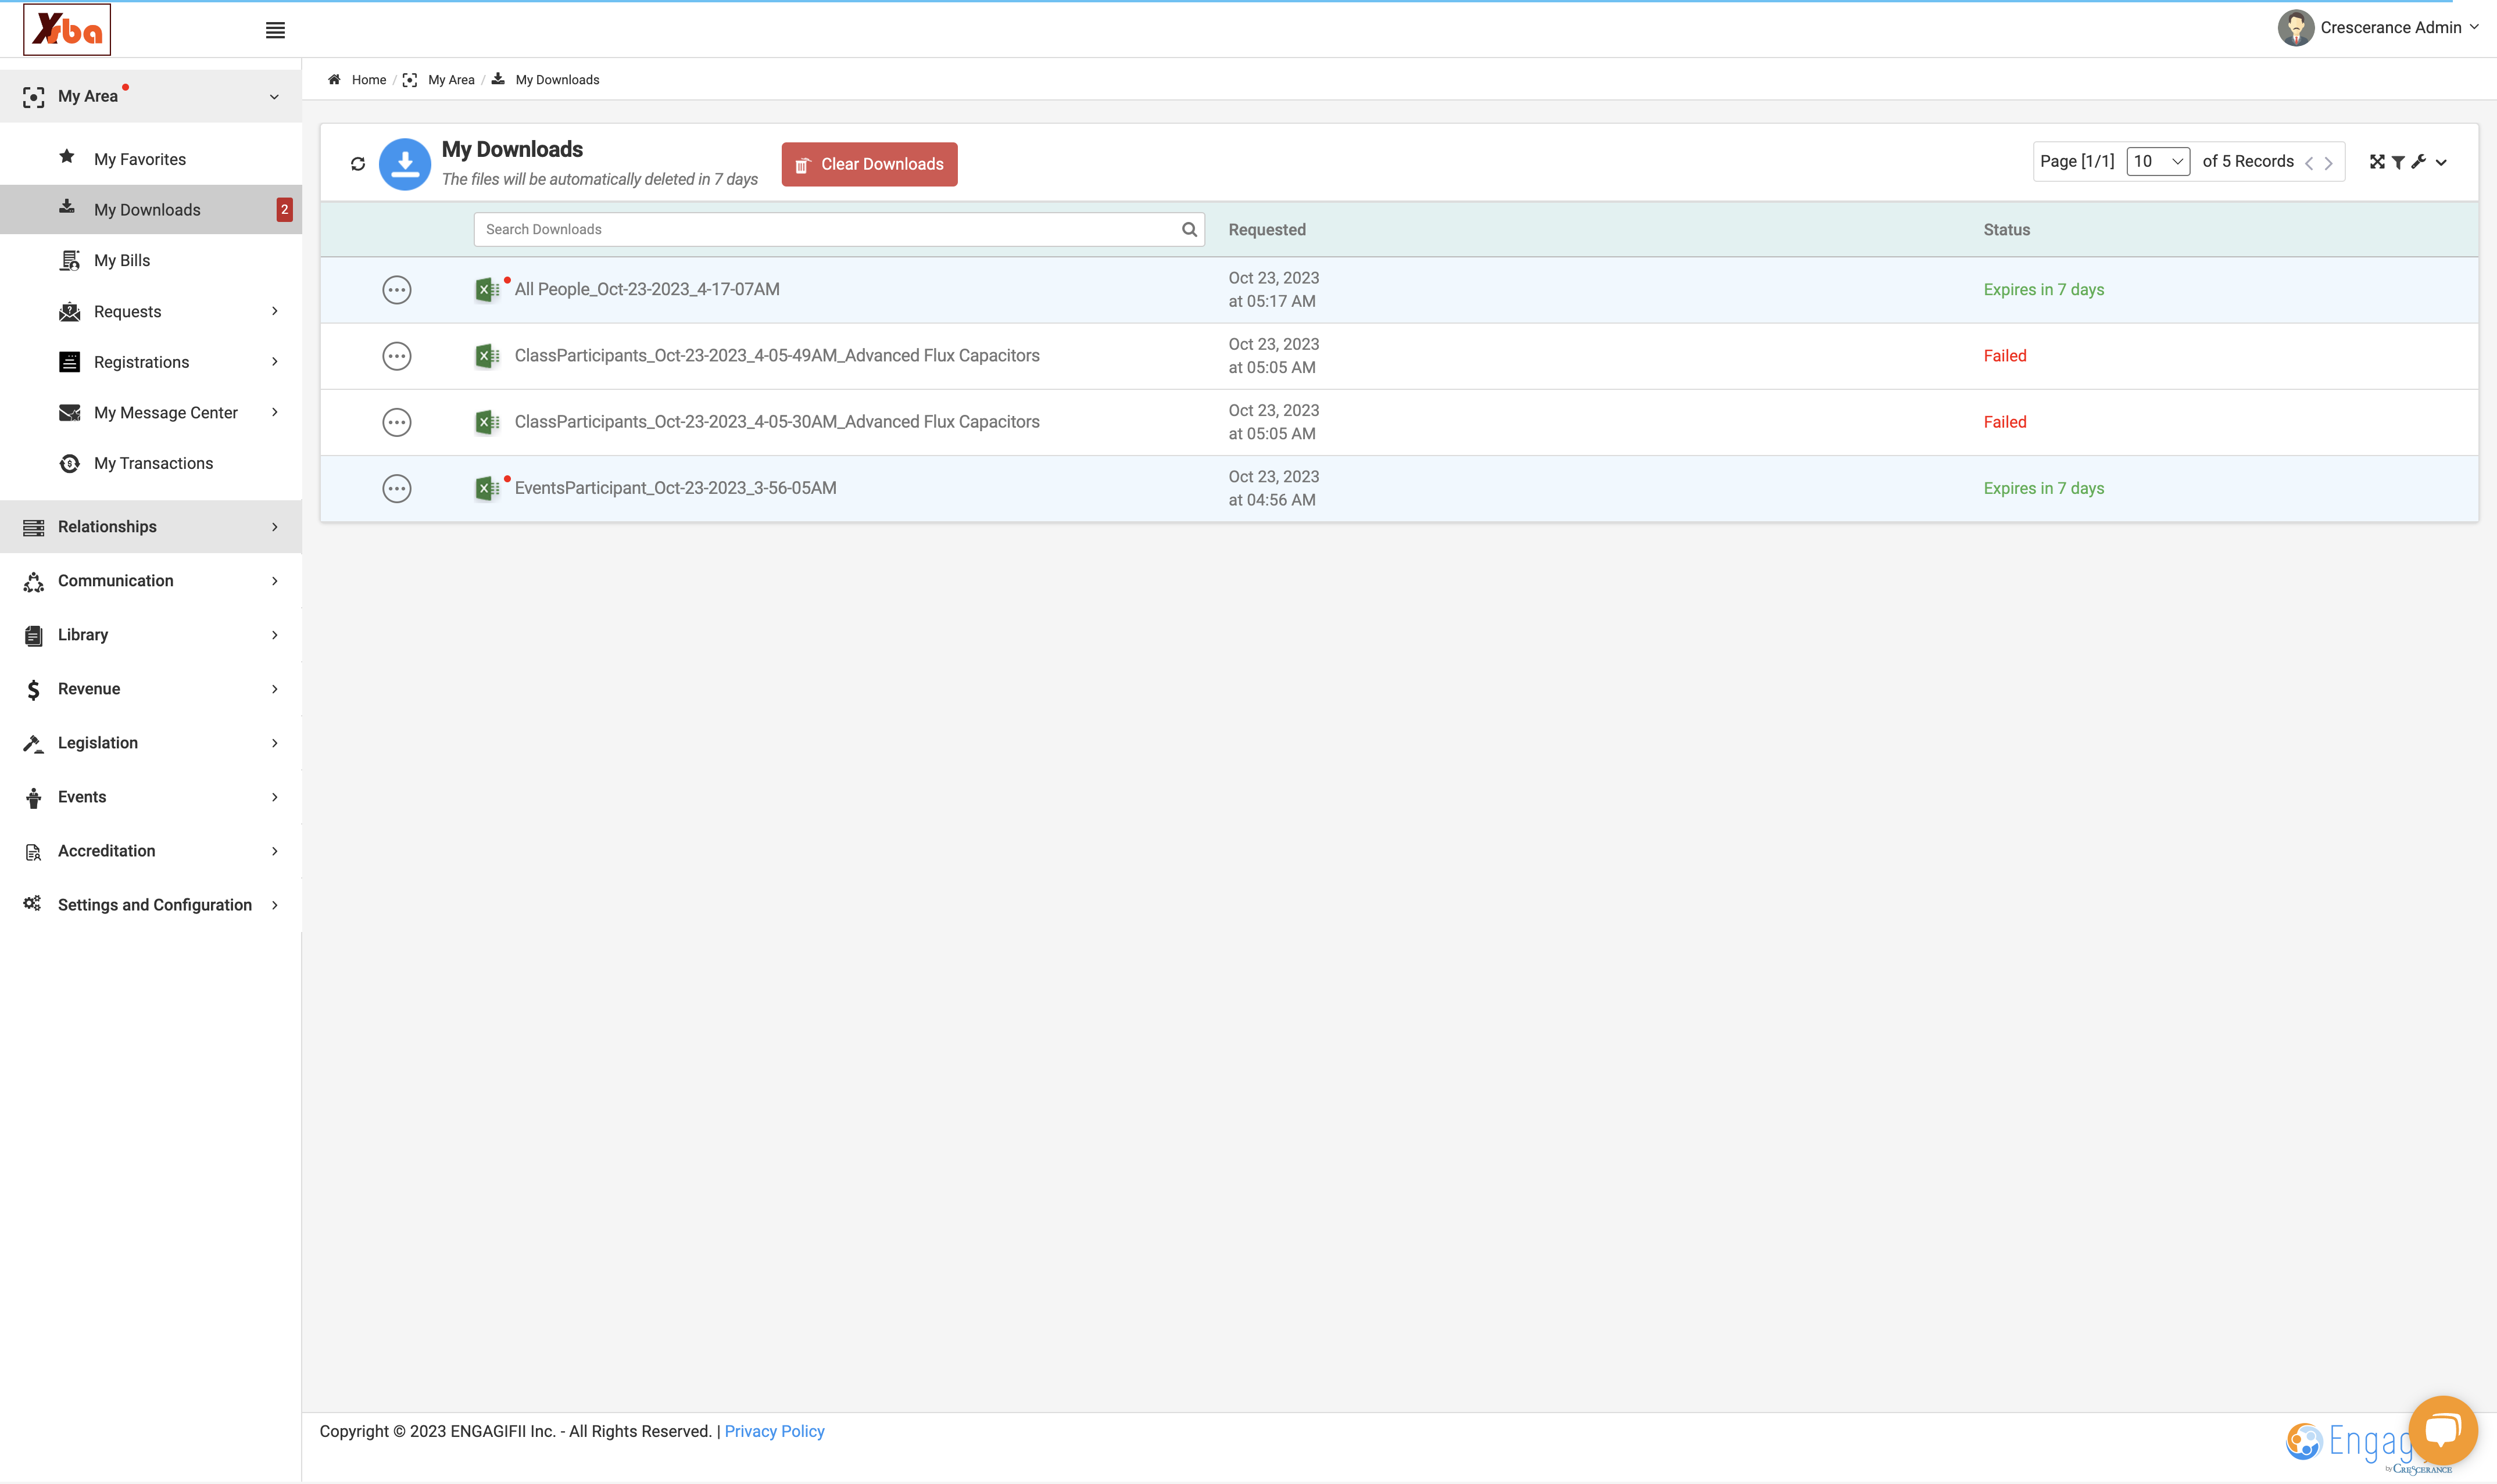Open options for ClassParticipants 4-05-30AM row
The image size is (2497, 1484).
point(397,422)
